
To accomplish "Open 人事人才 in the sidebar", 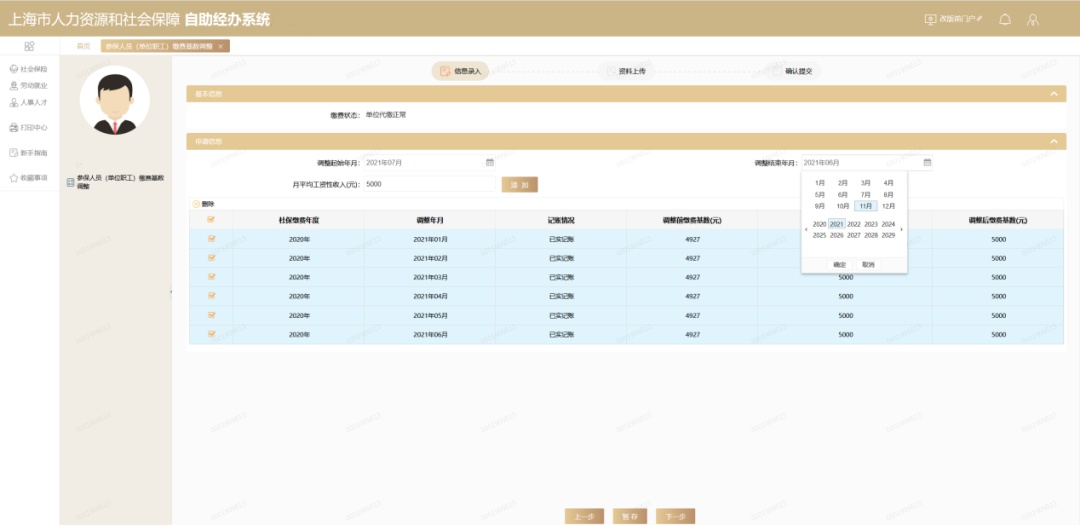I will tap(28, 102).
